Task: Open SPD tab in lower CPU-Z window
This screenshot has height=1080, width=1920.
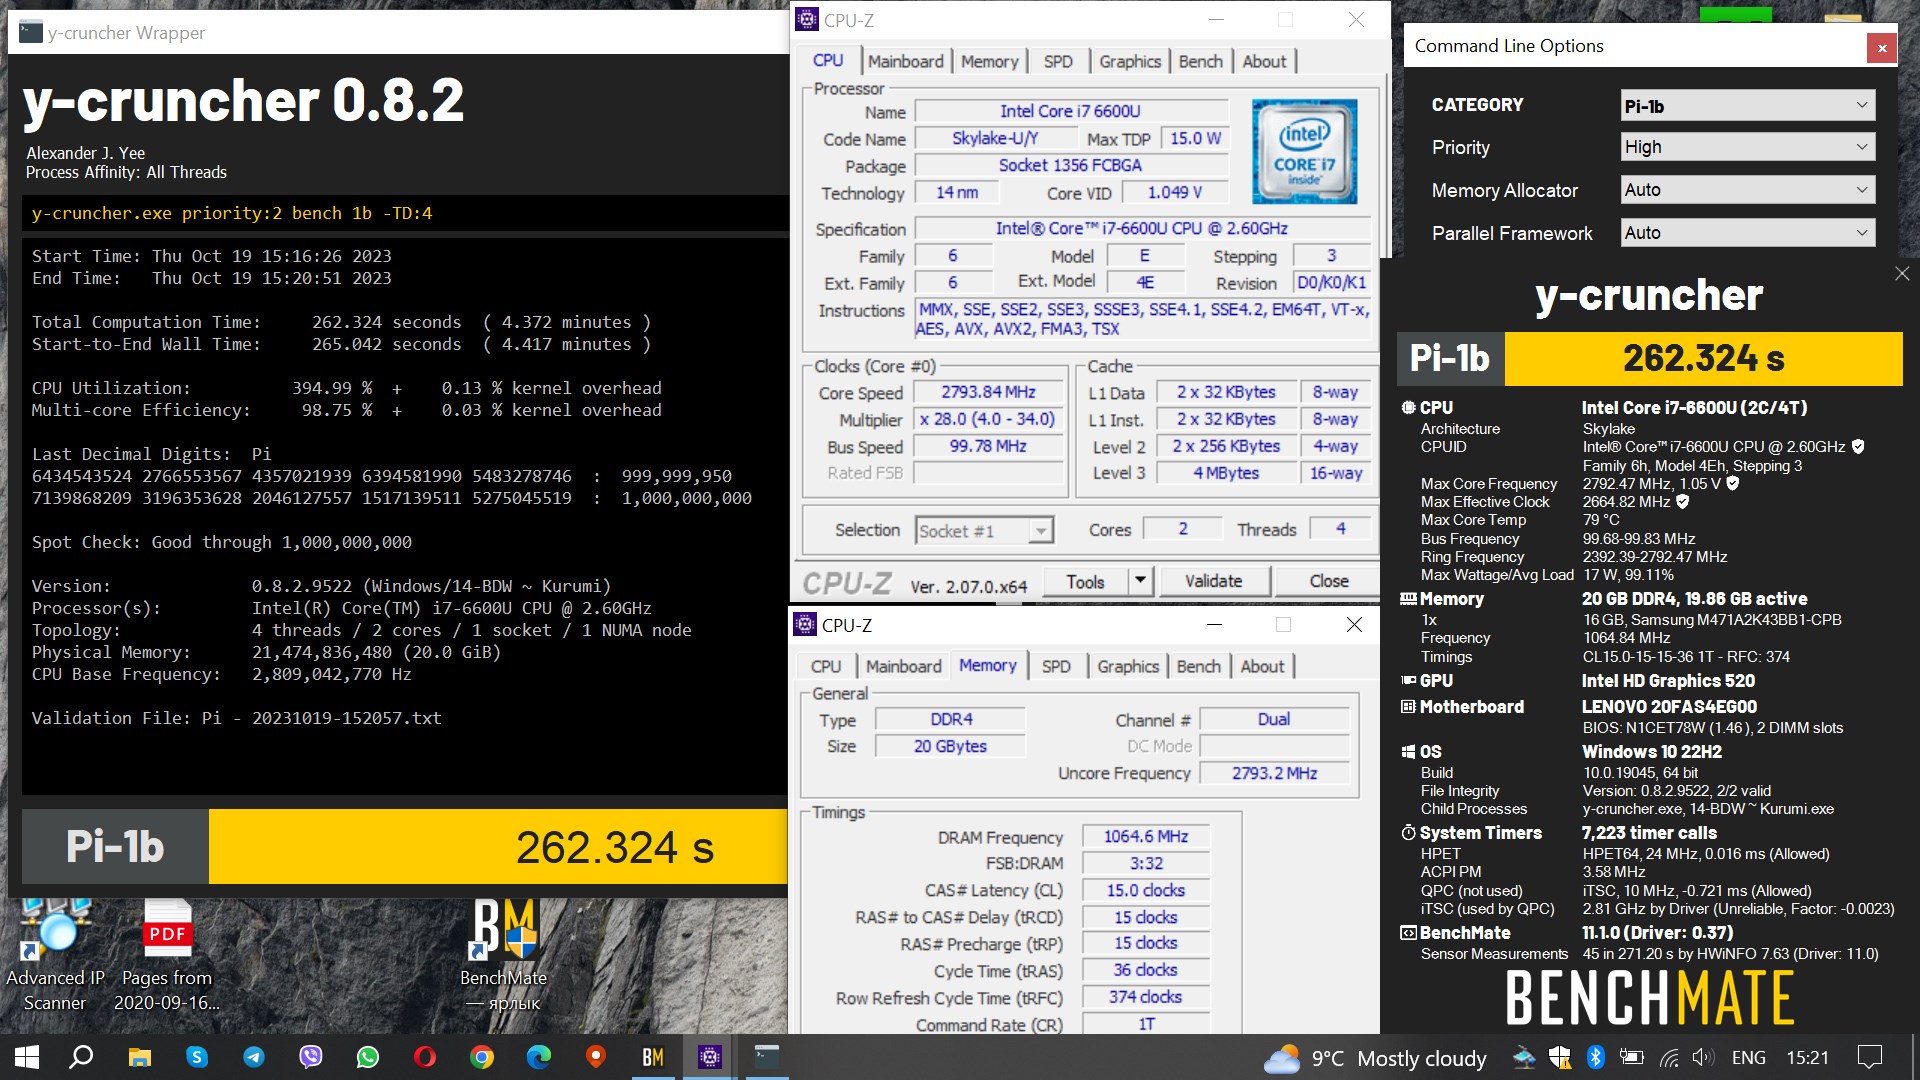Action: (x=1056, y=666)
